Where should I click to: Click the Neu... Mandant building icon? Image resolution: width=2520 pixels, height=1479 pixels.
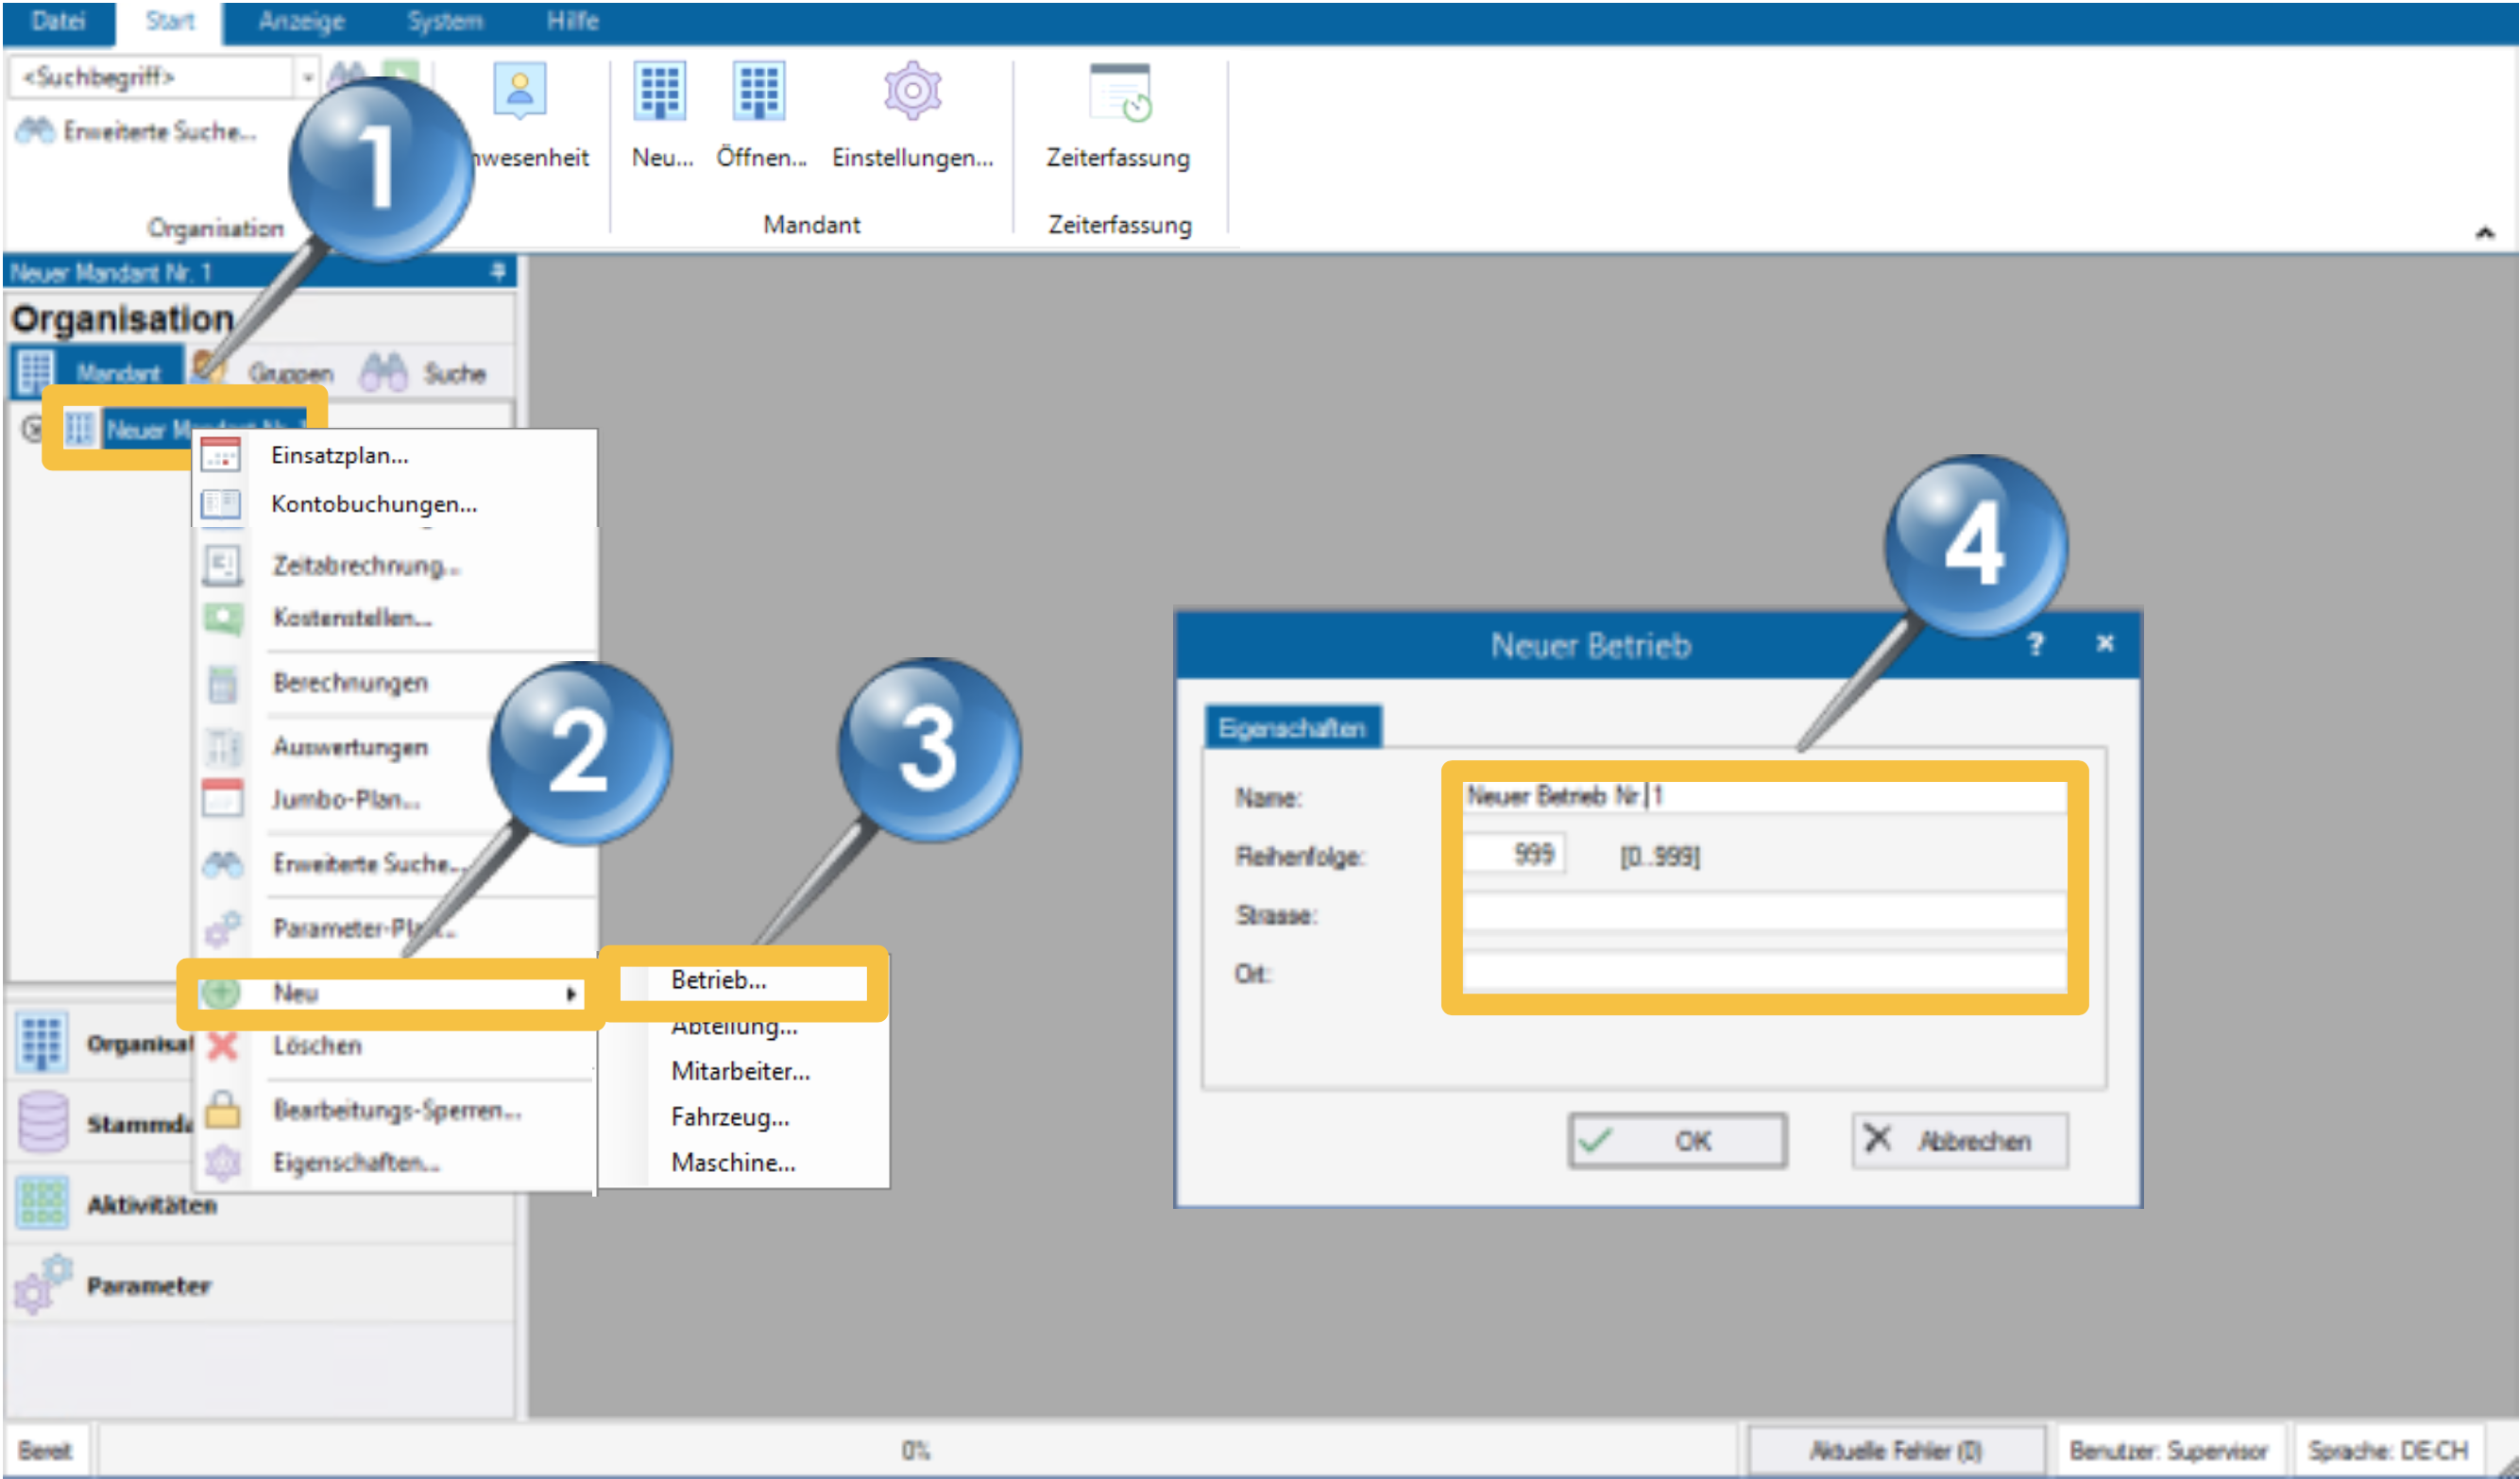coord(660,92)
